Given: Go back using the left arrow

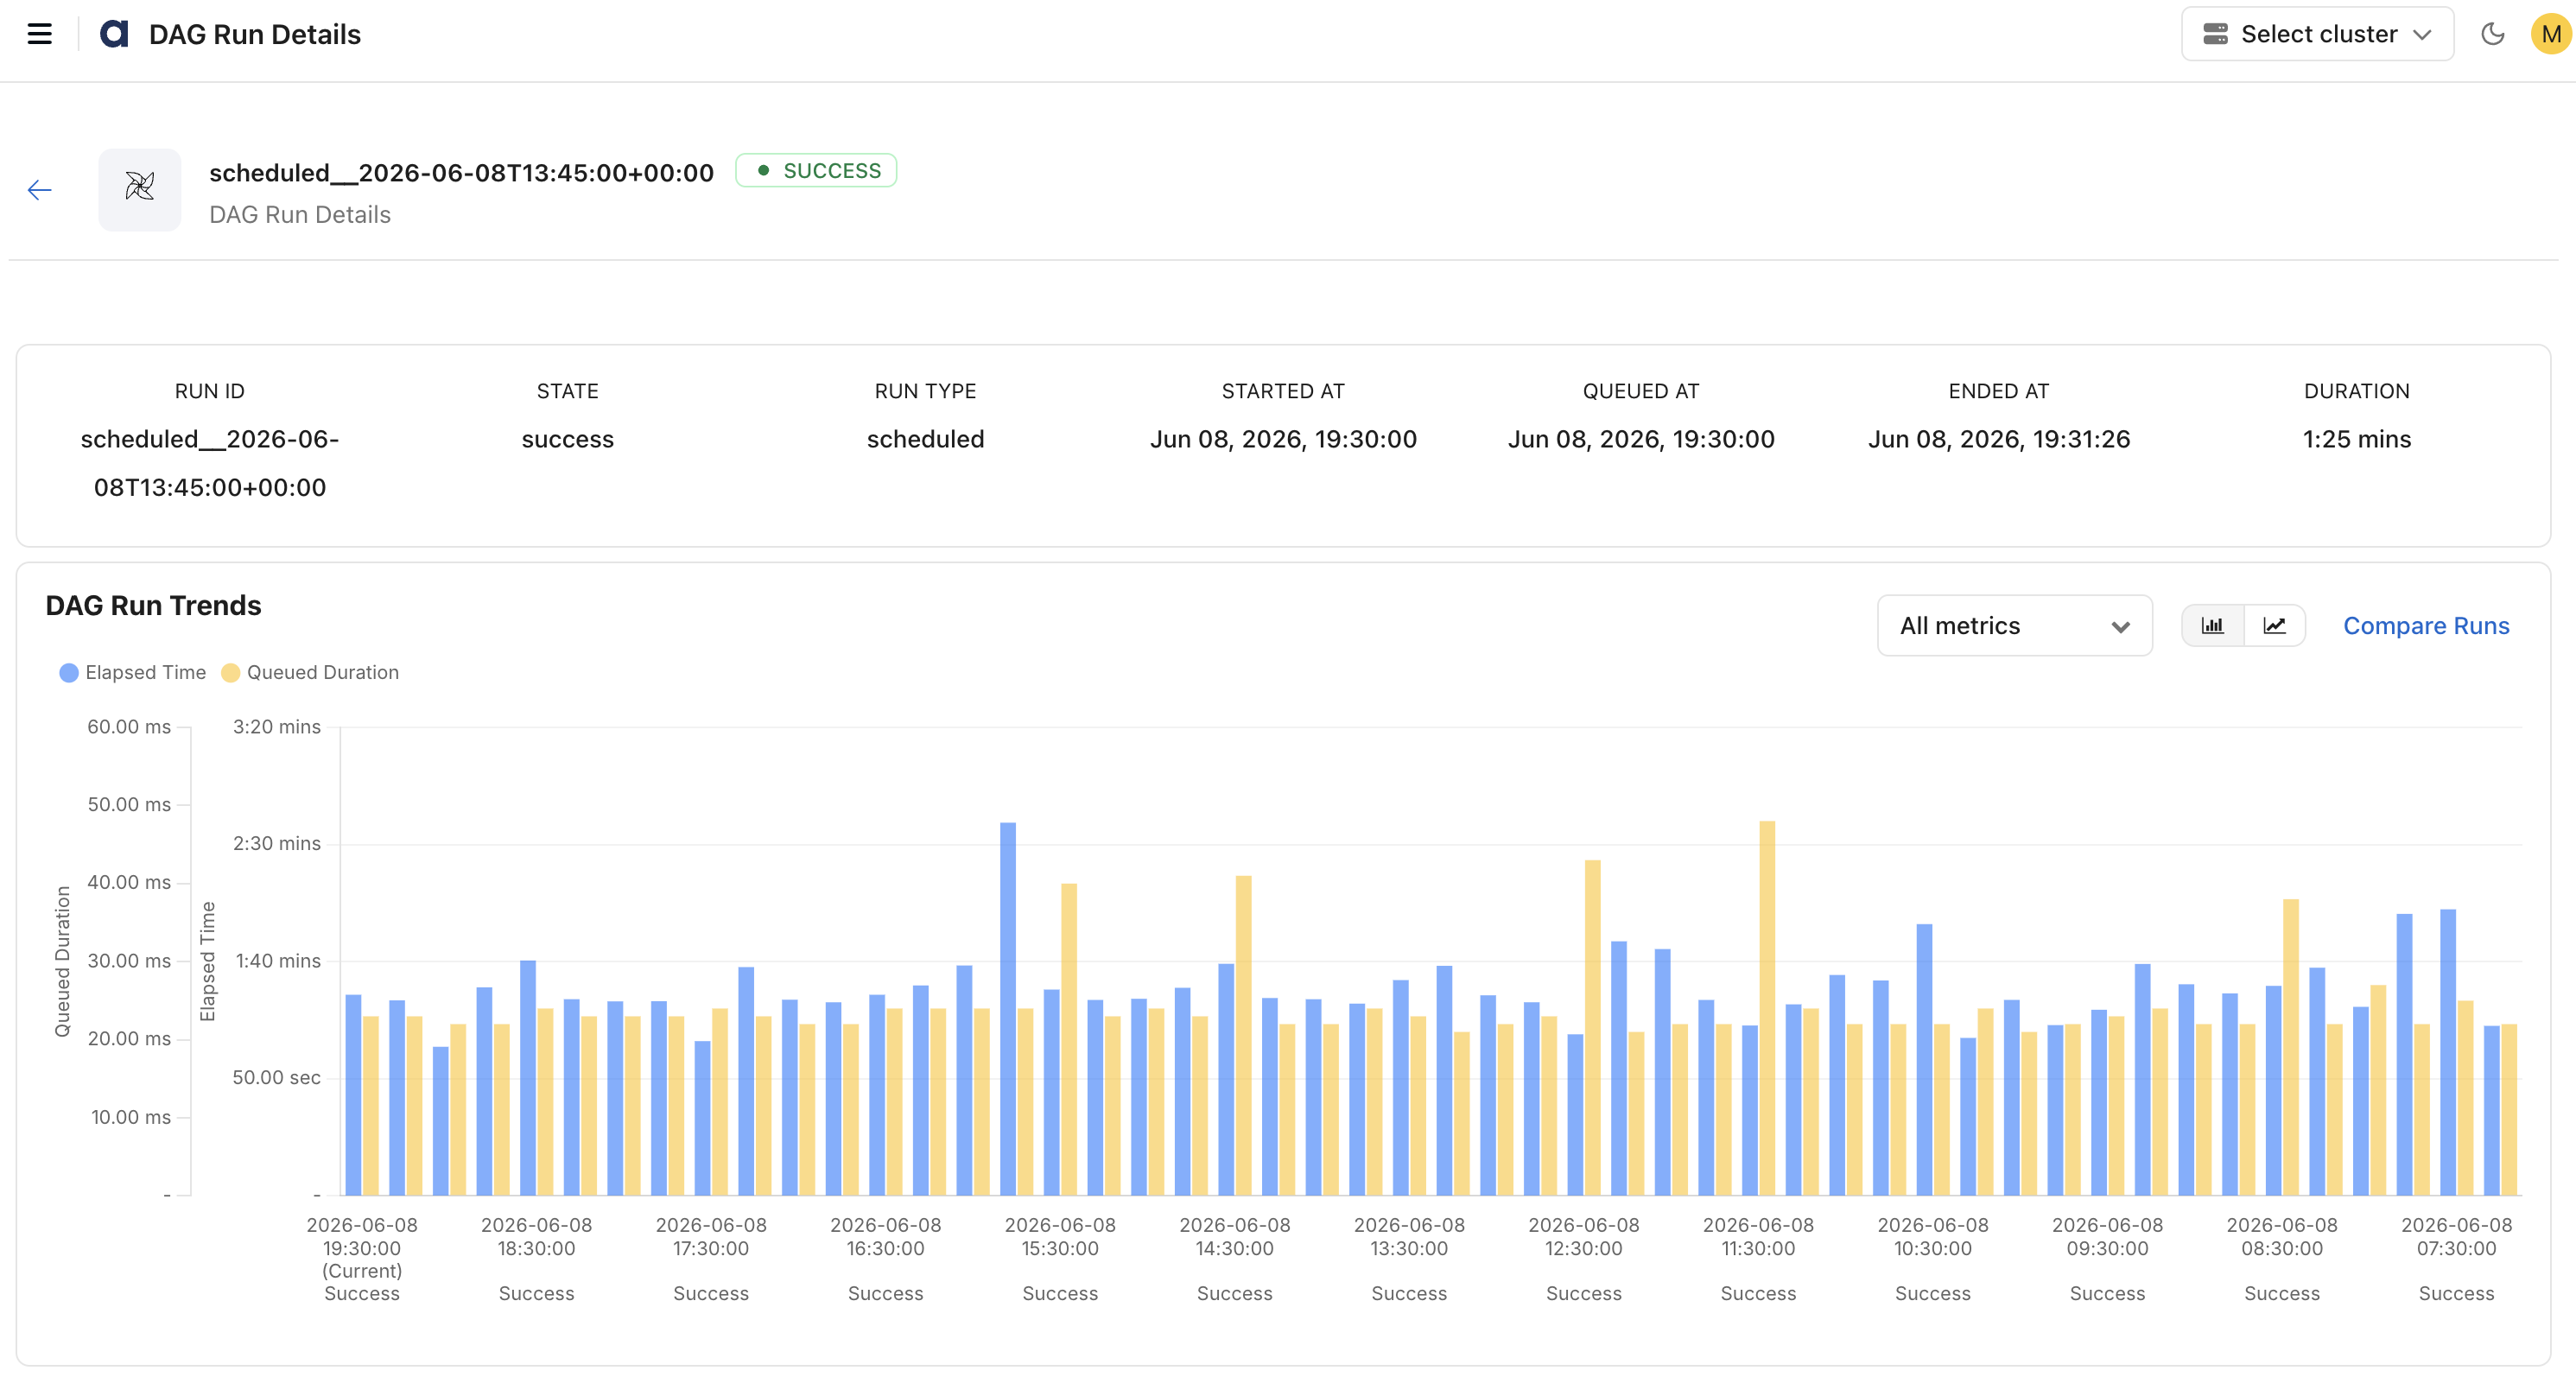Looking at the screenshot, I should tap(40, 190).
